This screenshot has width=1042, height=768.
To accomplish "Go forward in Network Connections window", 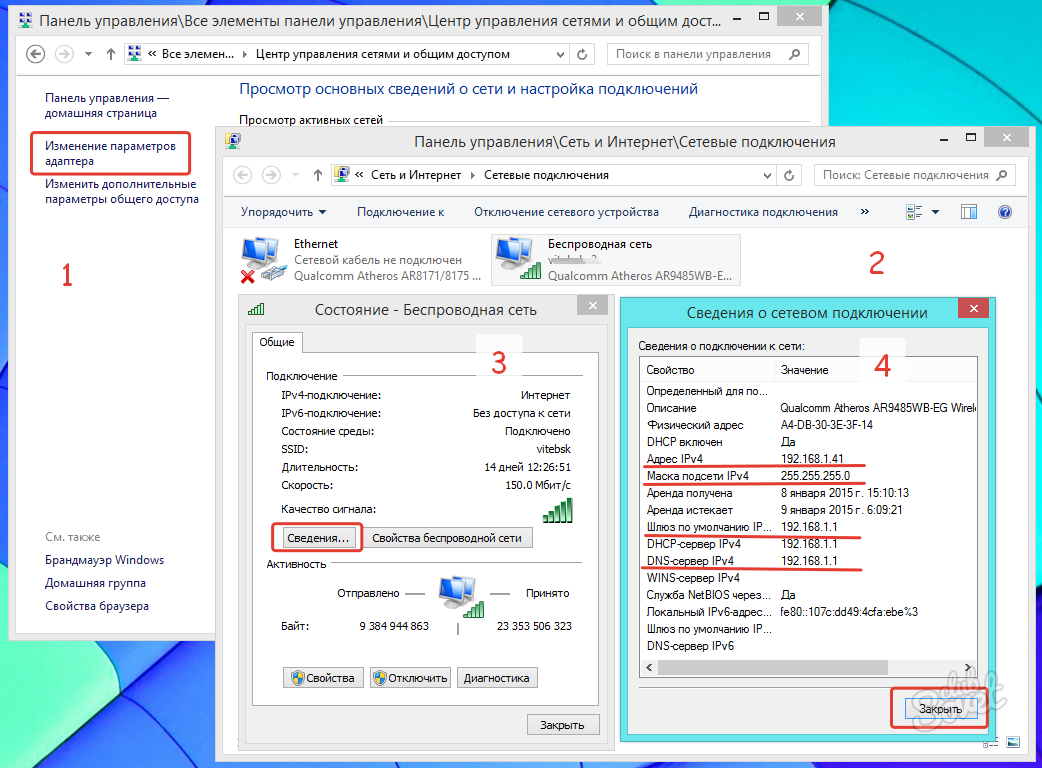I will (271, 175).
